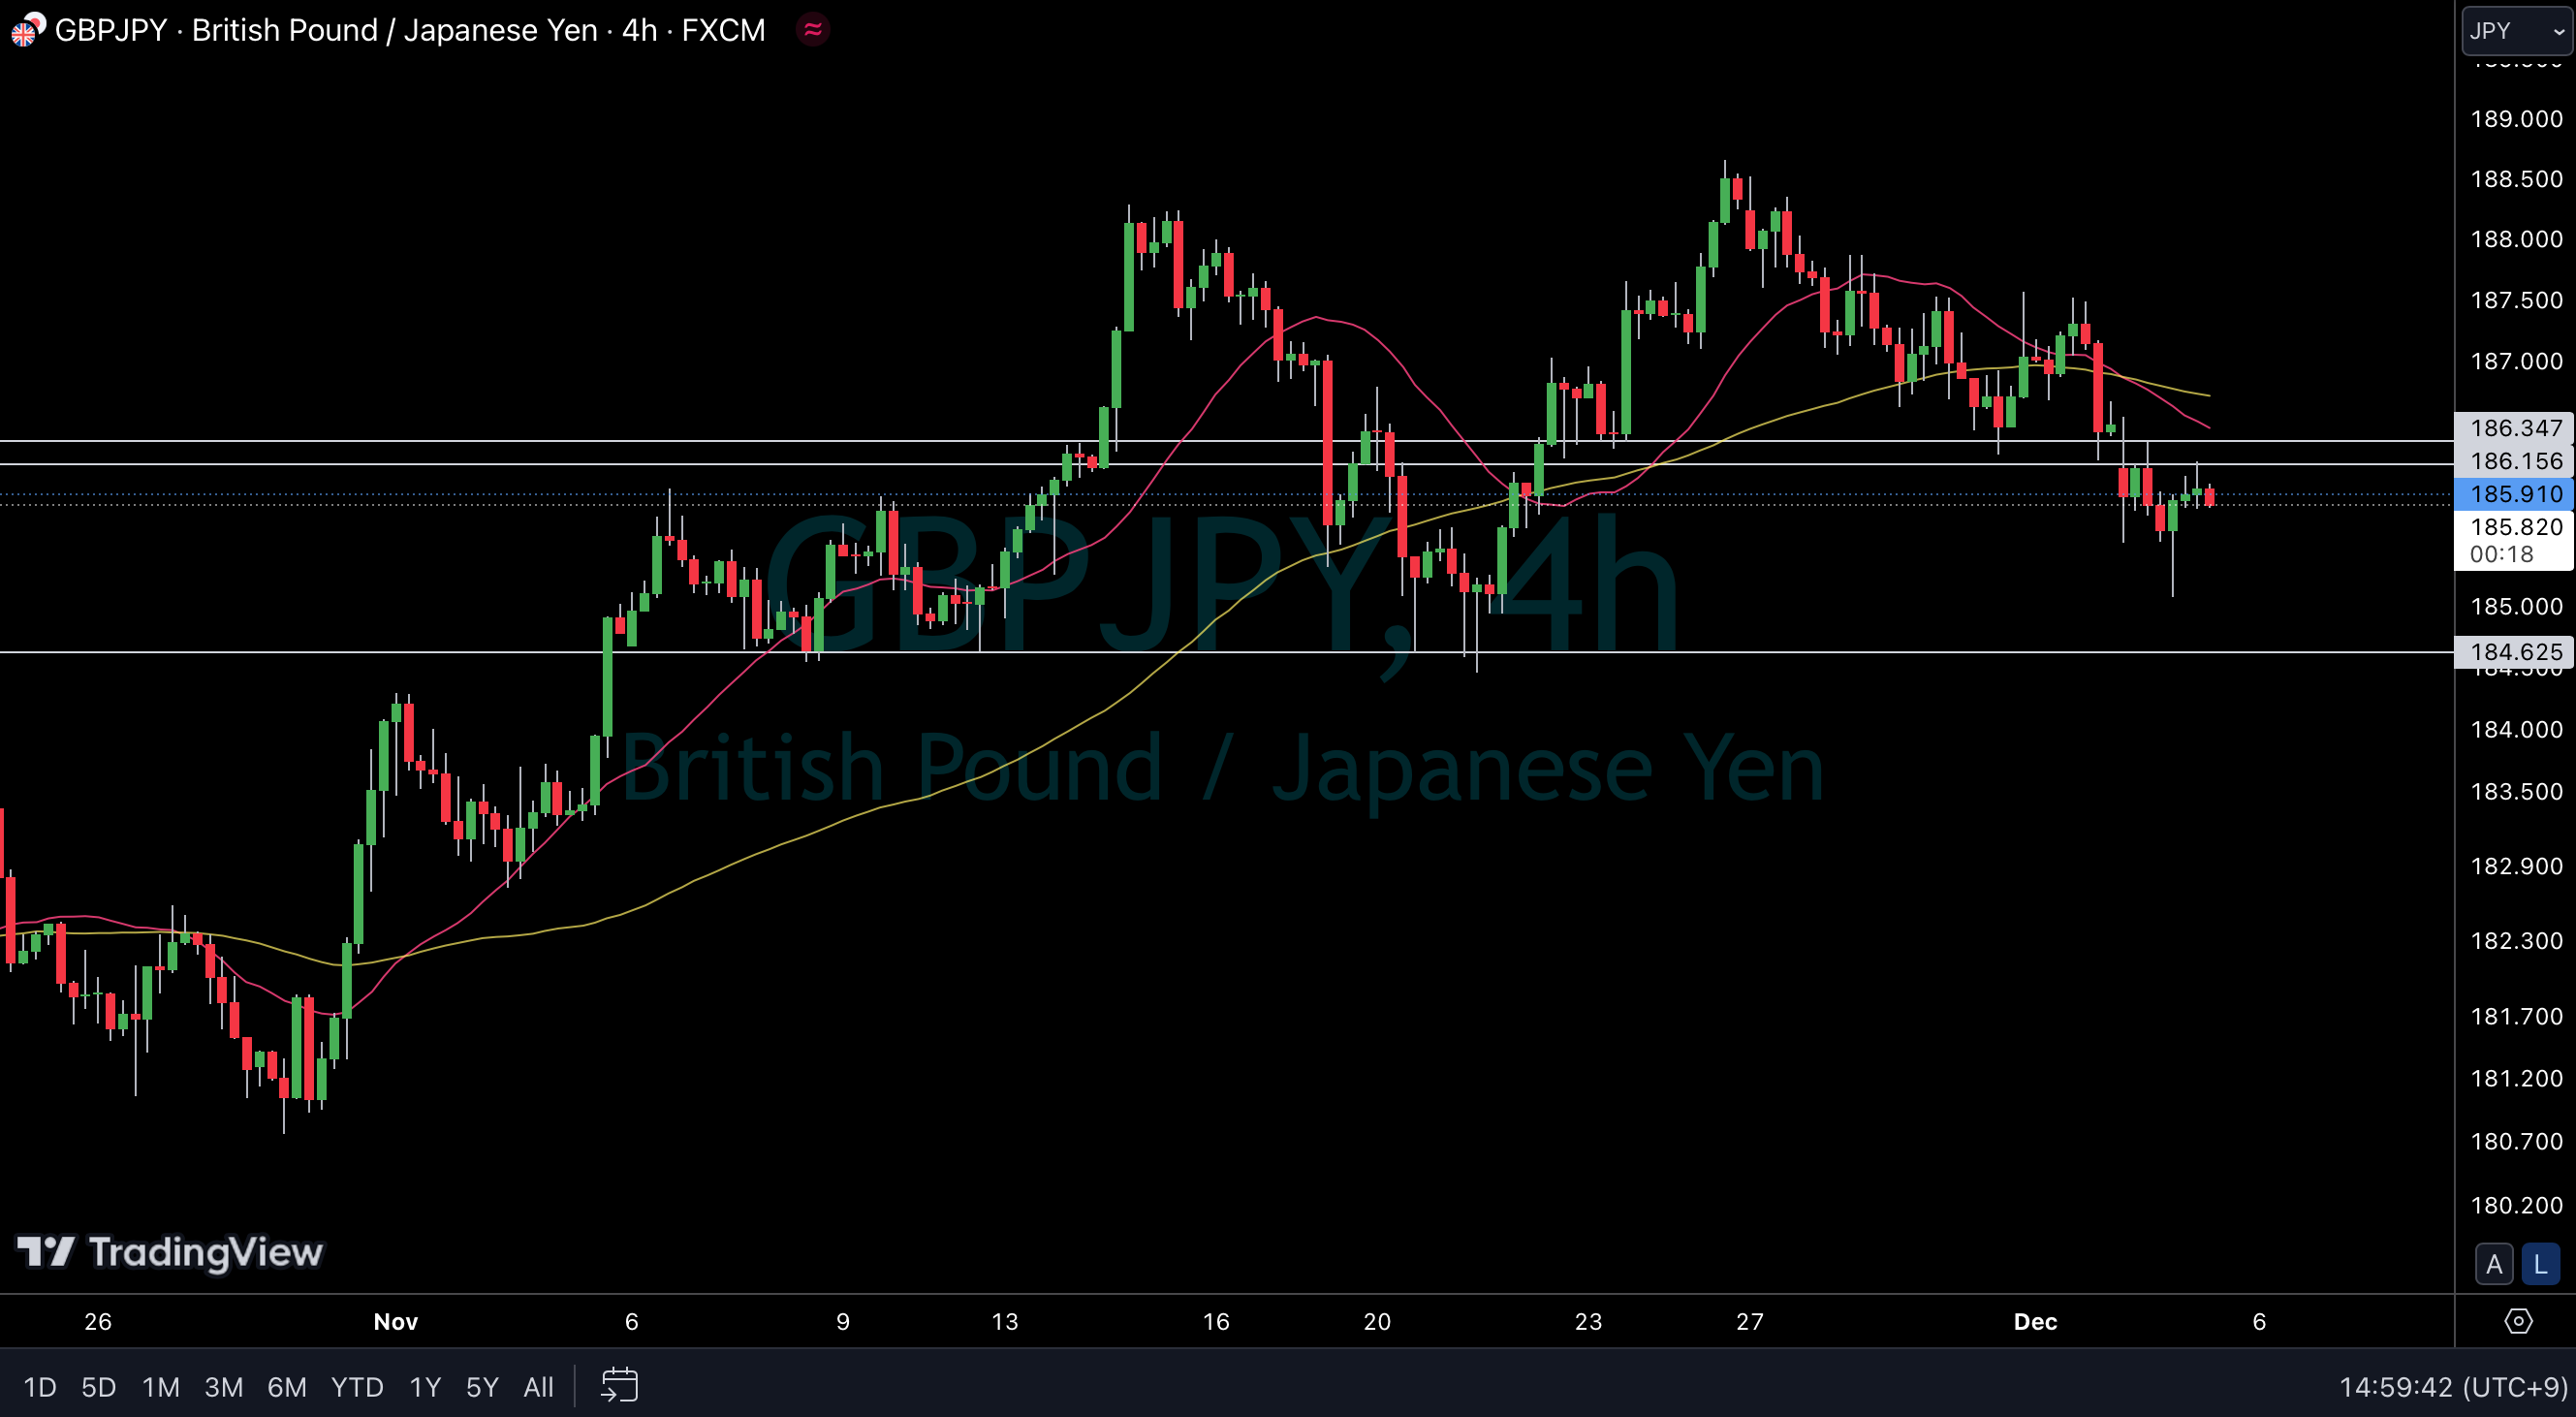Image resolution: width=2576 pixels, height=1417 pixels.
Task: Switch to the 3M time range
Action: [x=223, y=1387]
